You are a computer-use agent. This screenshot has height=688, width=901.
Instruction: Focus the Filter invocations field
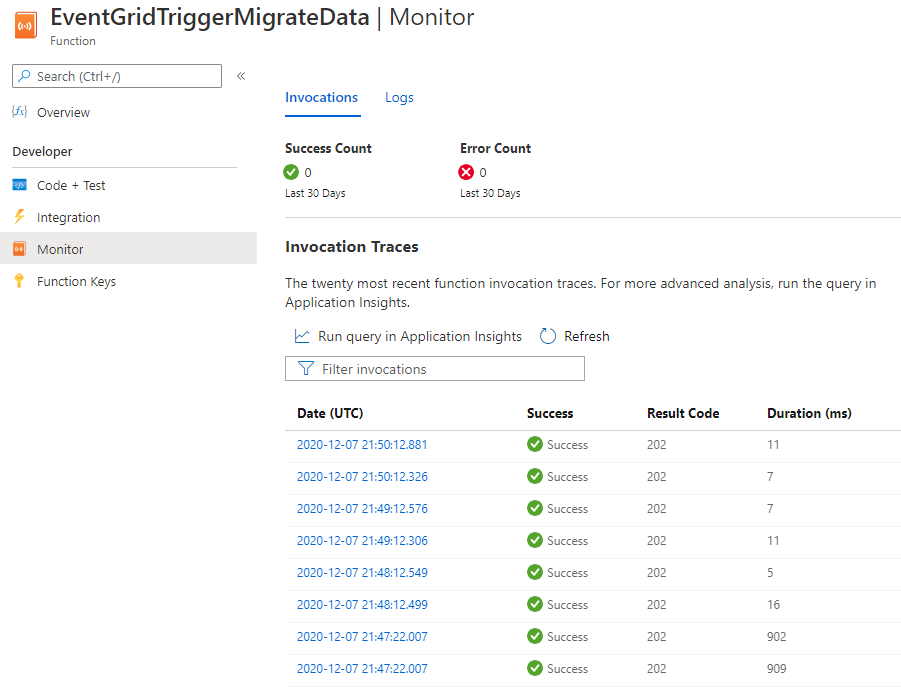pyautogui.click(x=435, y=369)
